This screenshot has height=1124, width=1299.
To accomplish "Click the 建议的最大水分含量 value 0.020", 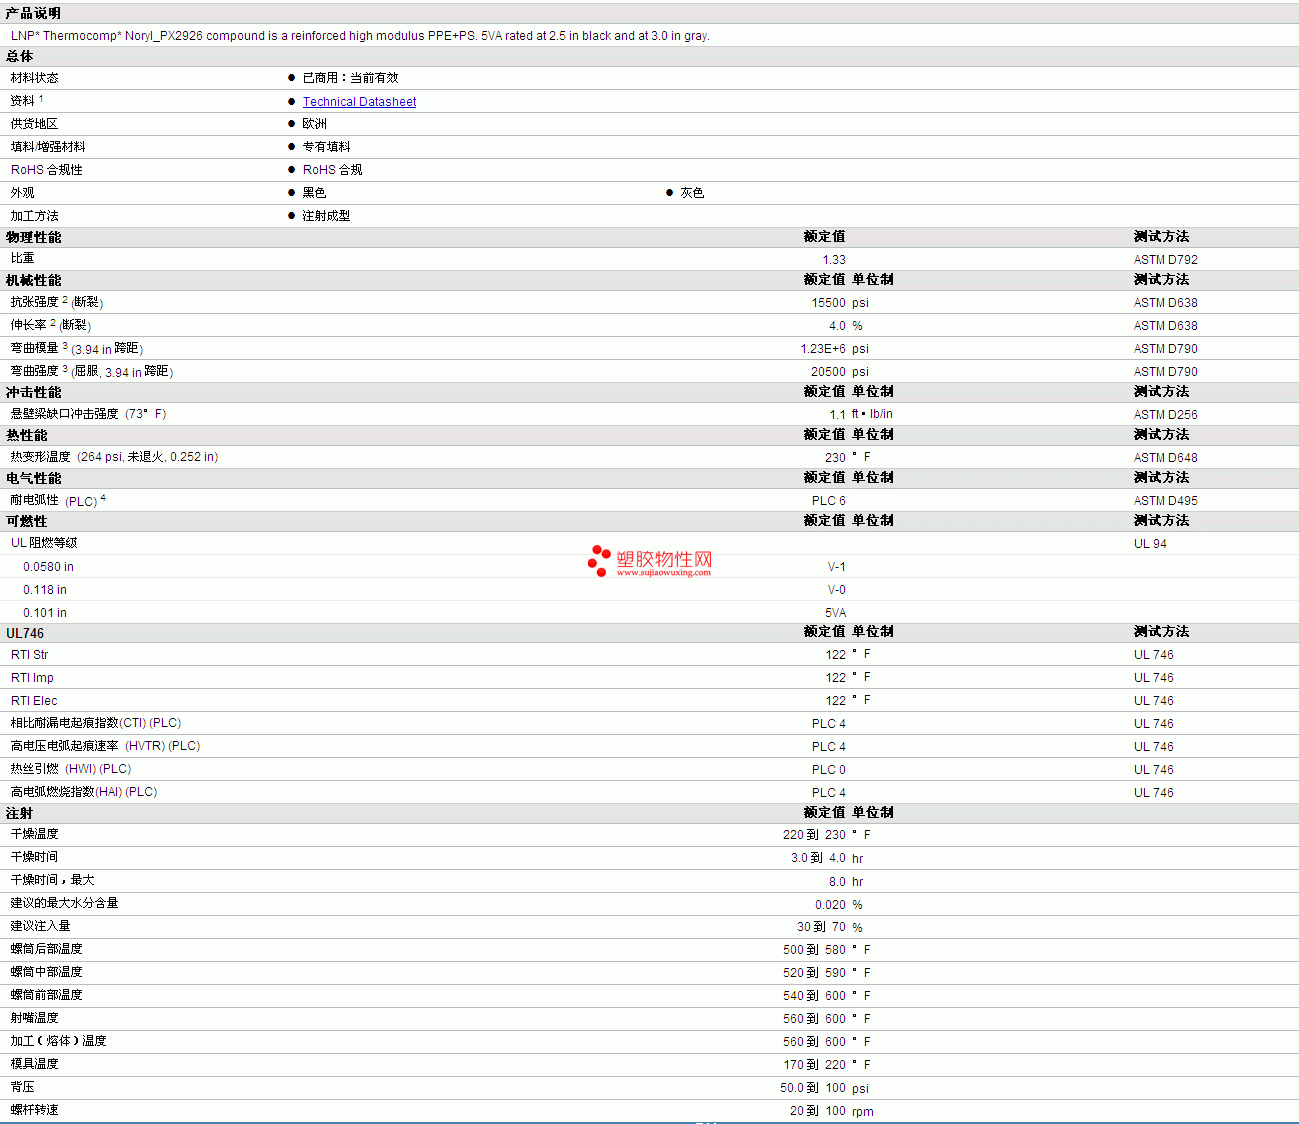I will click(x=830, y=905).
